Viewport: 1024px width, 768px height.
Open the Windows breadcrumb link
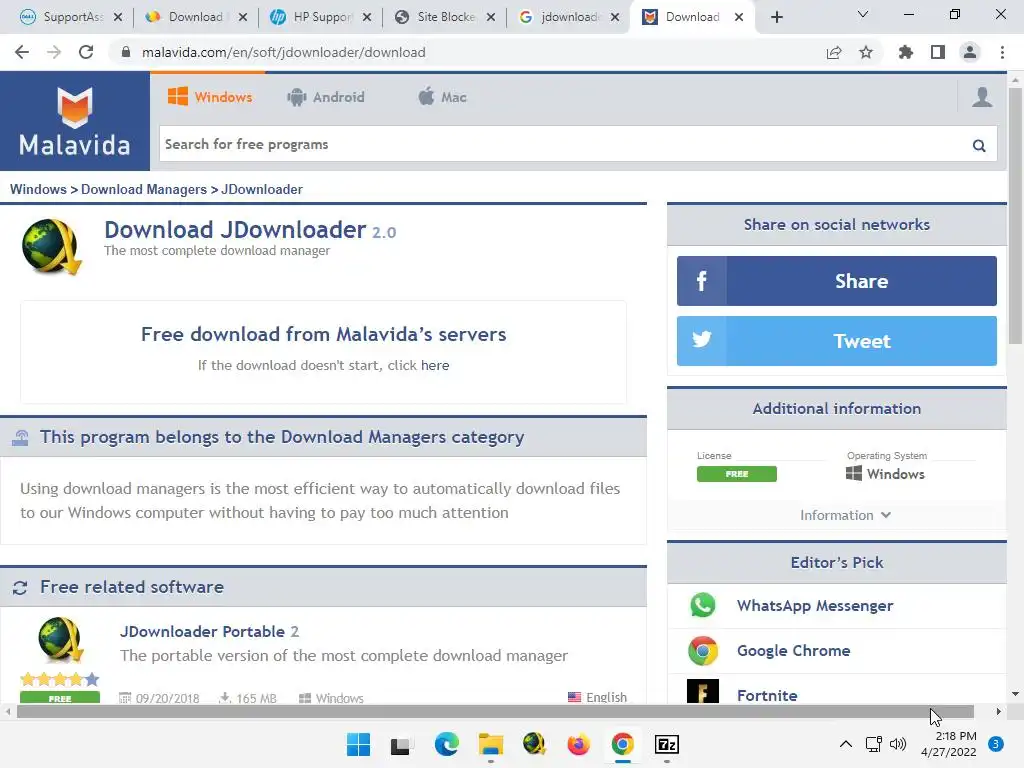click(x=38, y=189)
